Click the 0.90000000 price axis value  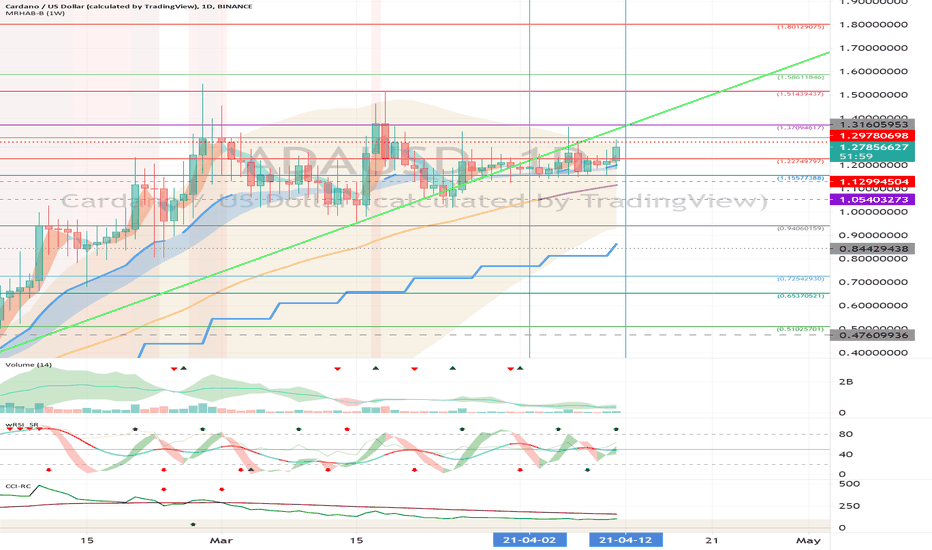coord(873,235)
